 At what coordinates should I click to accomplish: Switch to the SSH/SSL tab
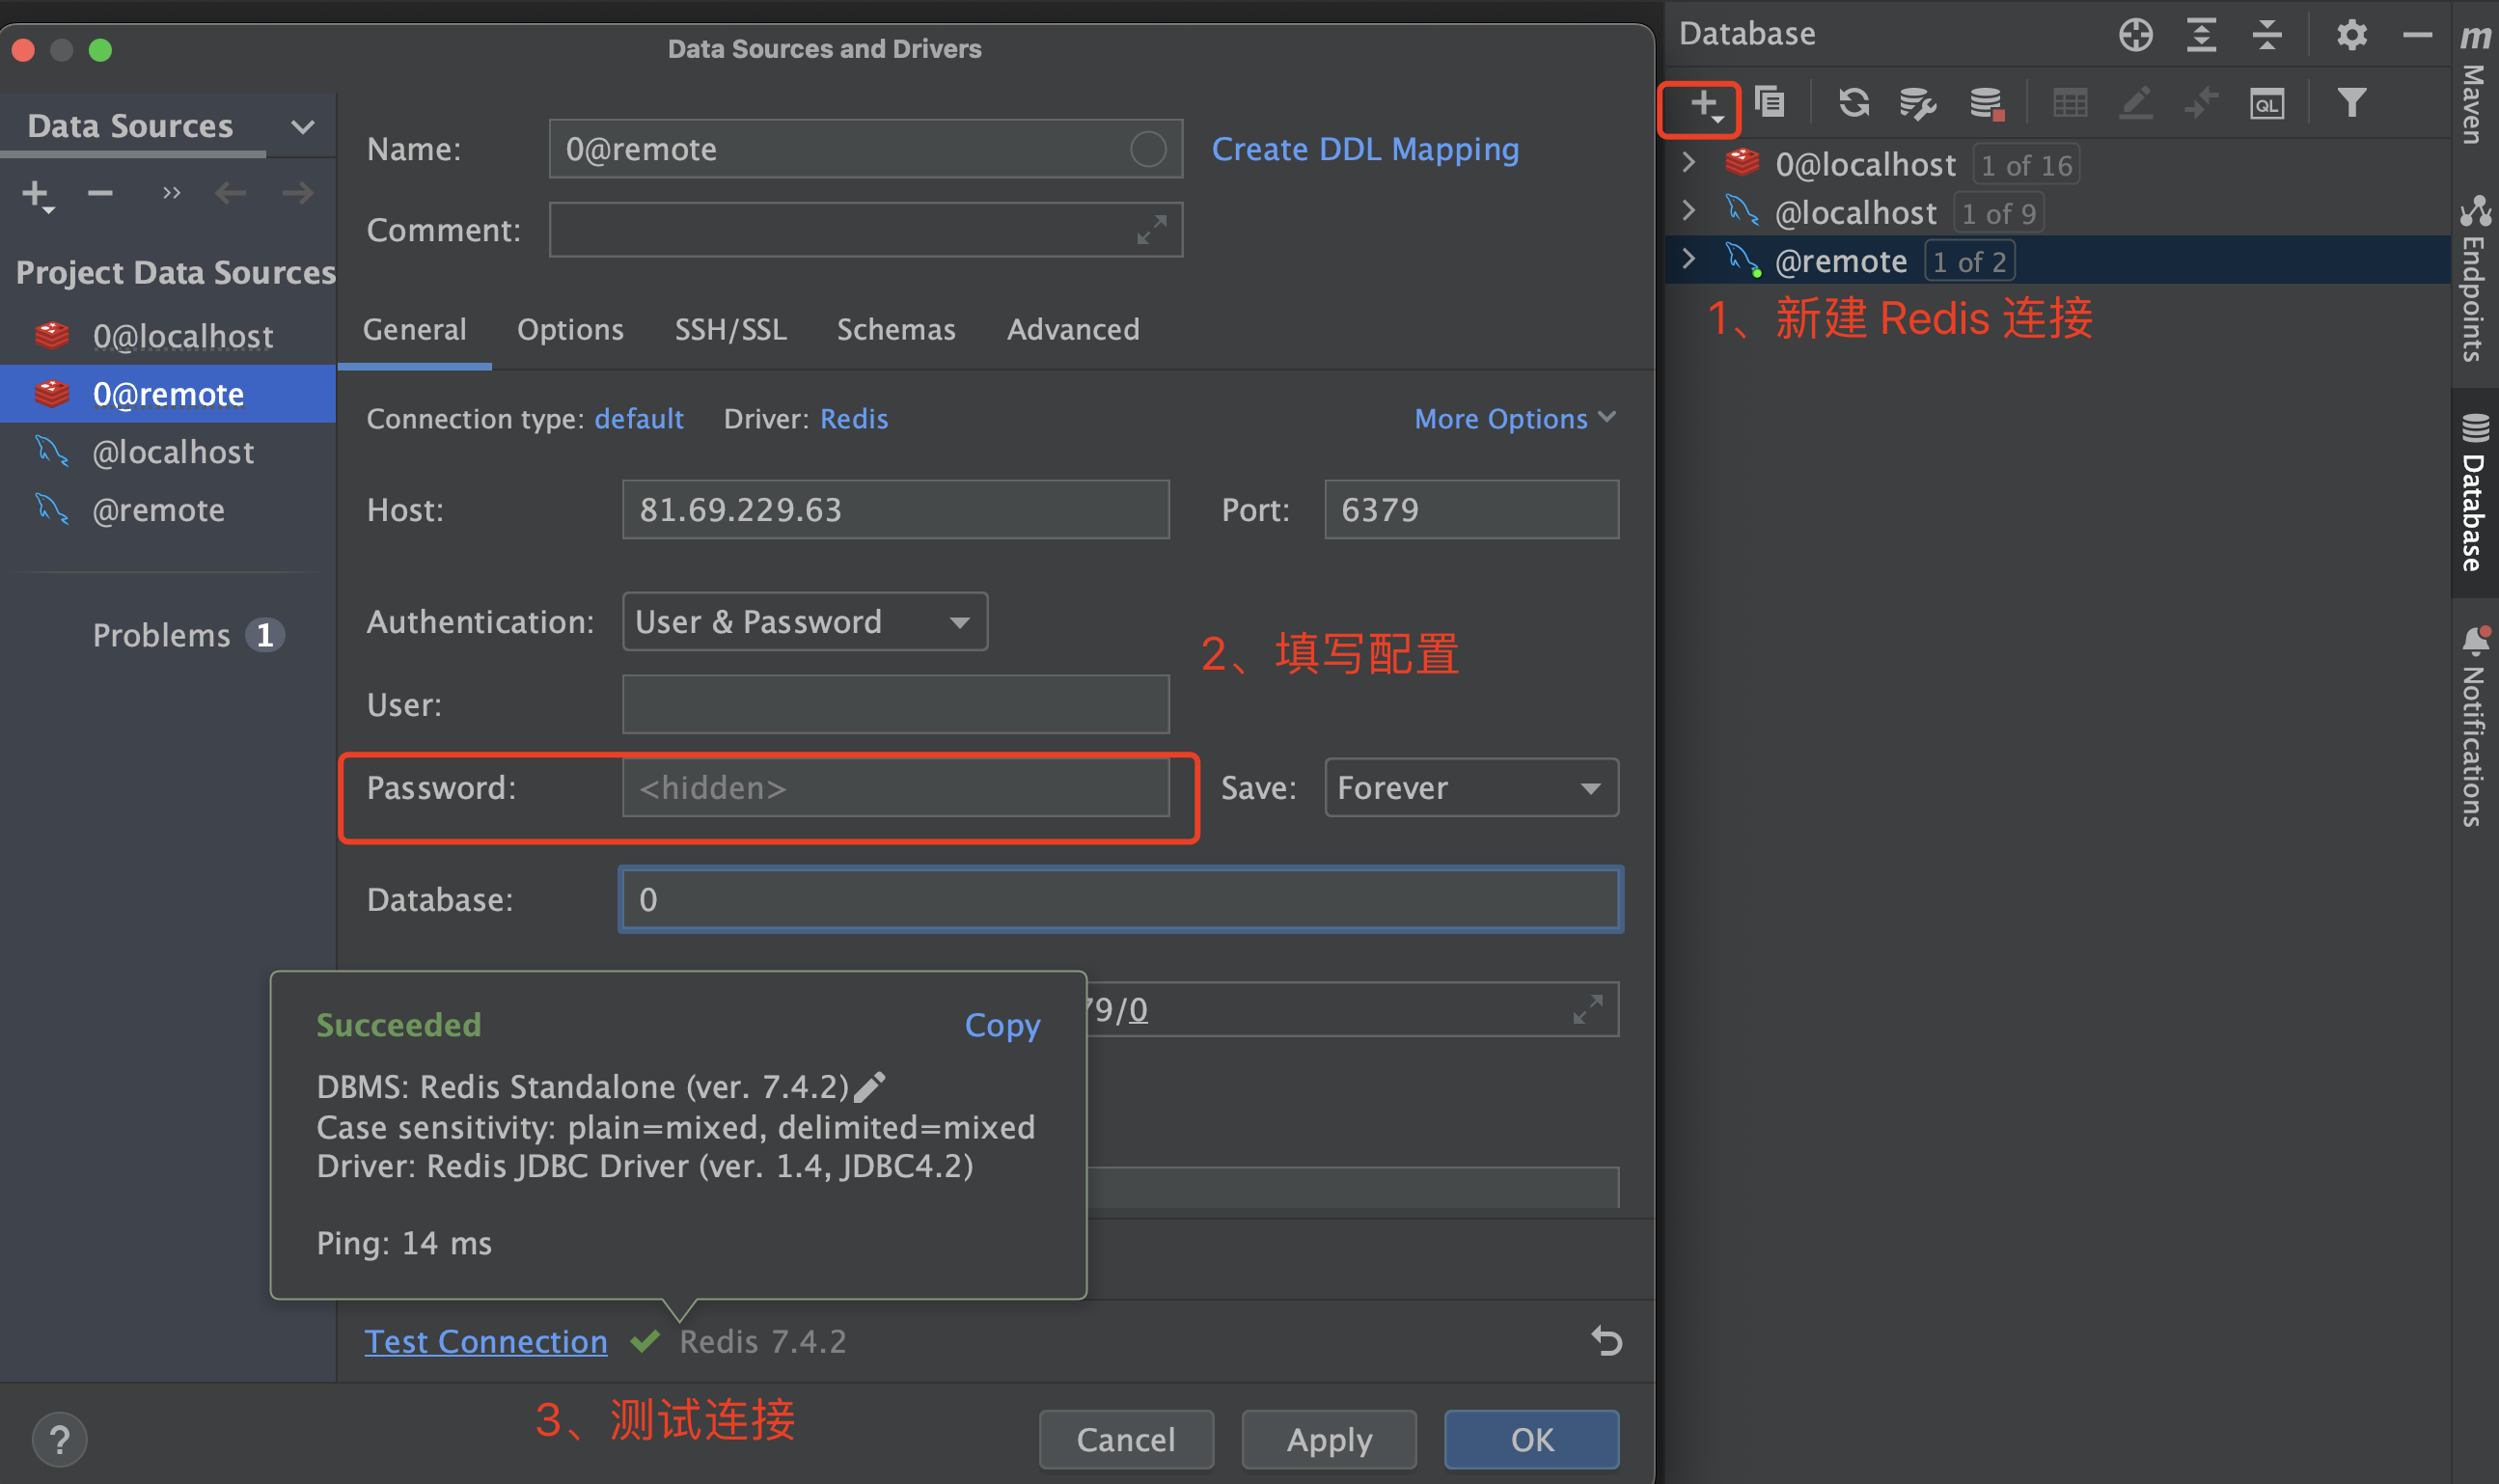point(730,330)
